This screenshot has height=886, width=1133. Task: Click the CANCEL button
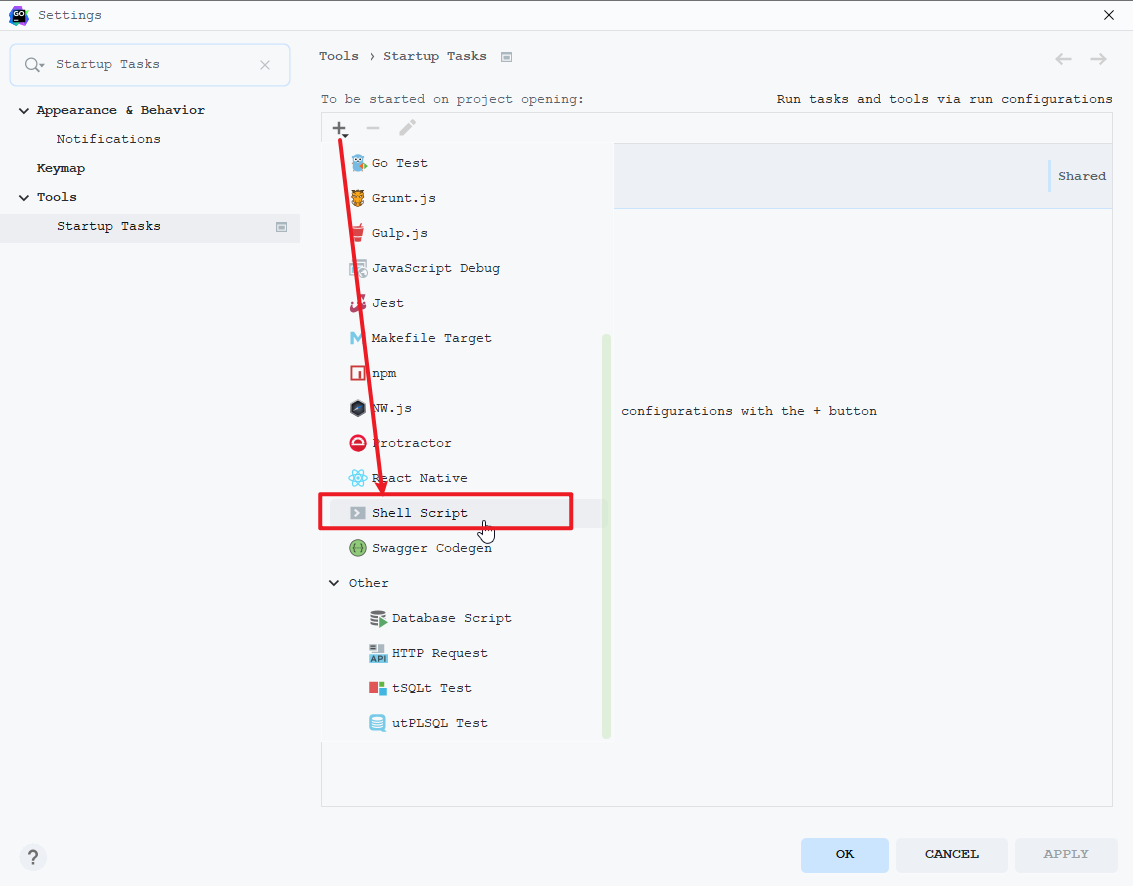point(952,855)
